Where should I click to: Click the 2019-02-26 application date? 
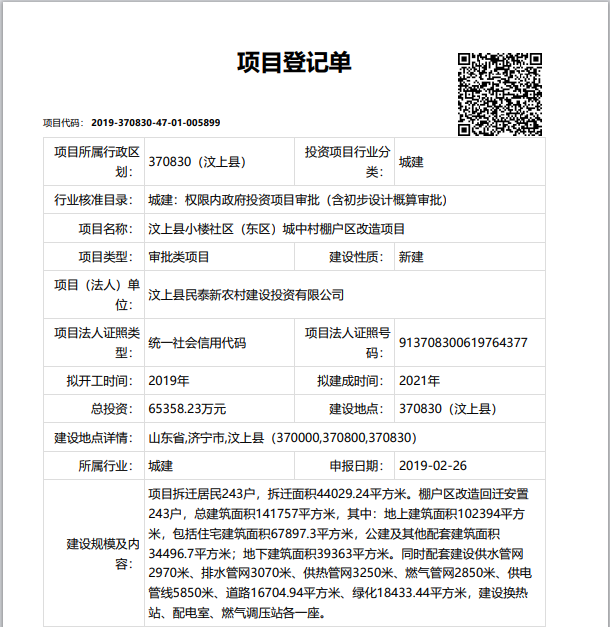point(432,466)
